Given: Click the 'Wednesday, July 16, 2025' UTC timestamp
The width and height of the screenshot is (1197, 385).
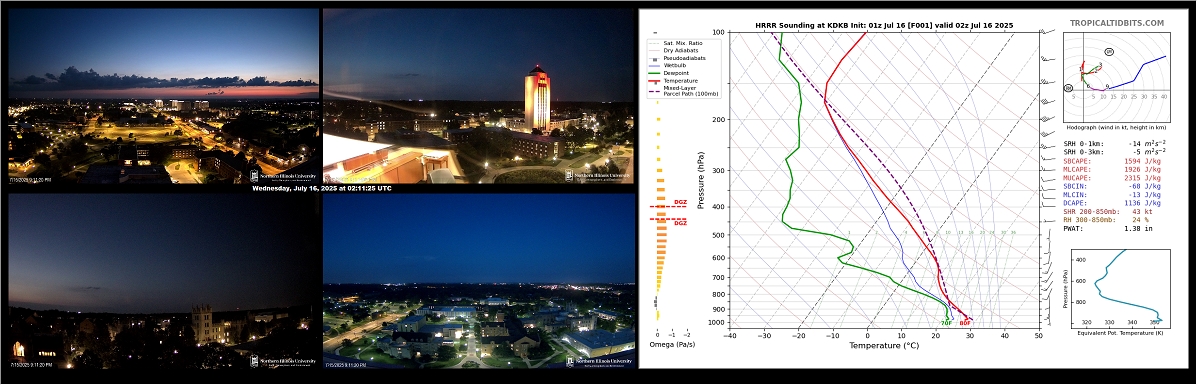Looking at the screenshot, I should (x=321, y=188).
